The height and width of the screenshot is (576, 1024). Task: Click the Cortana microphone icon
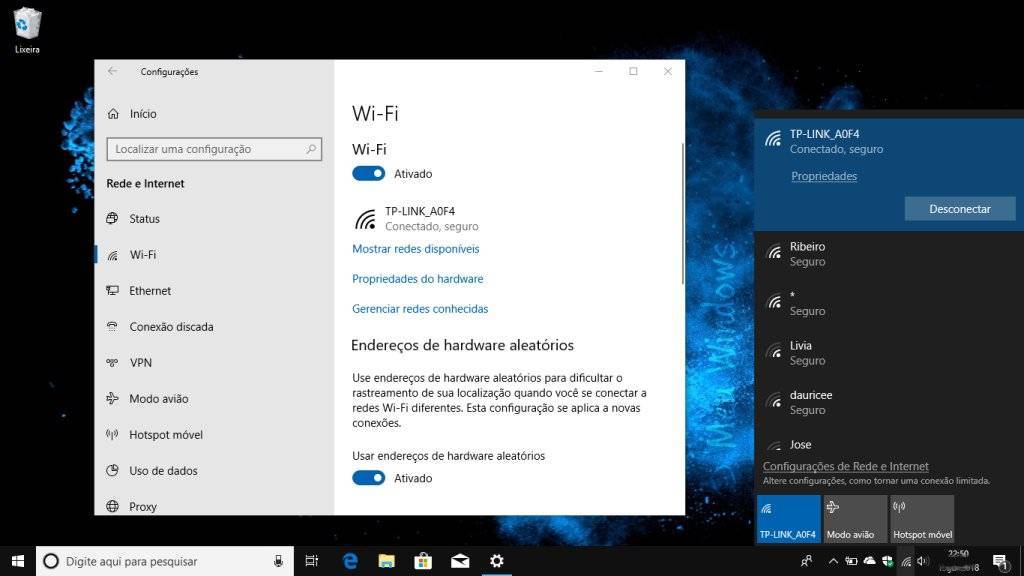tap(278, 561)
